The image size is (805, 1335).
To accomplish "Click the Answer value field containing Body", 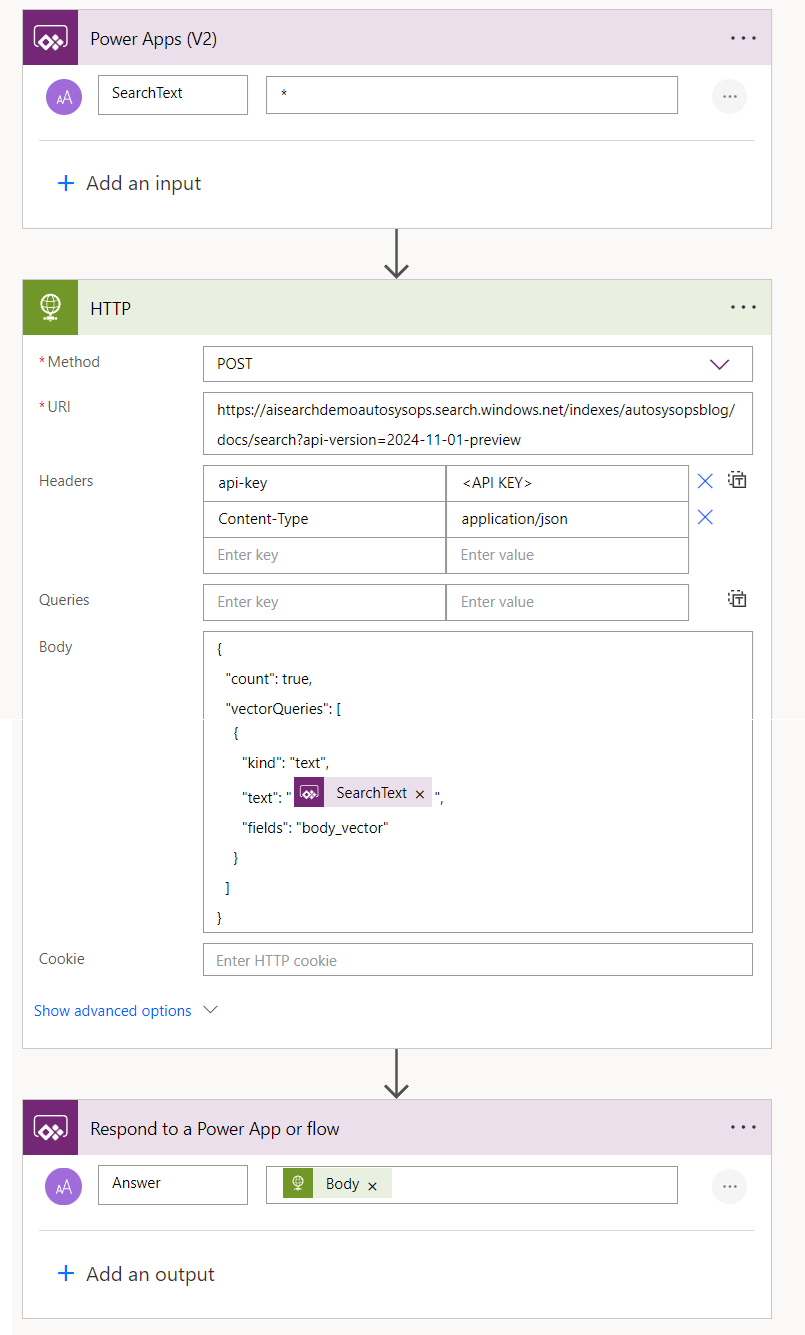I will click(x=472, y=1185).
